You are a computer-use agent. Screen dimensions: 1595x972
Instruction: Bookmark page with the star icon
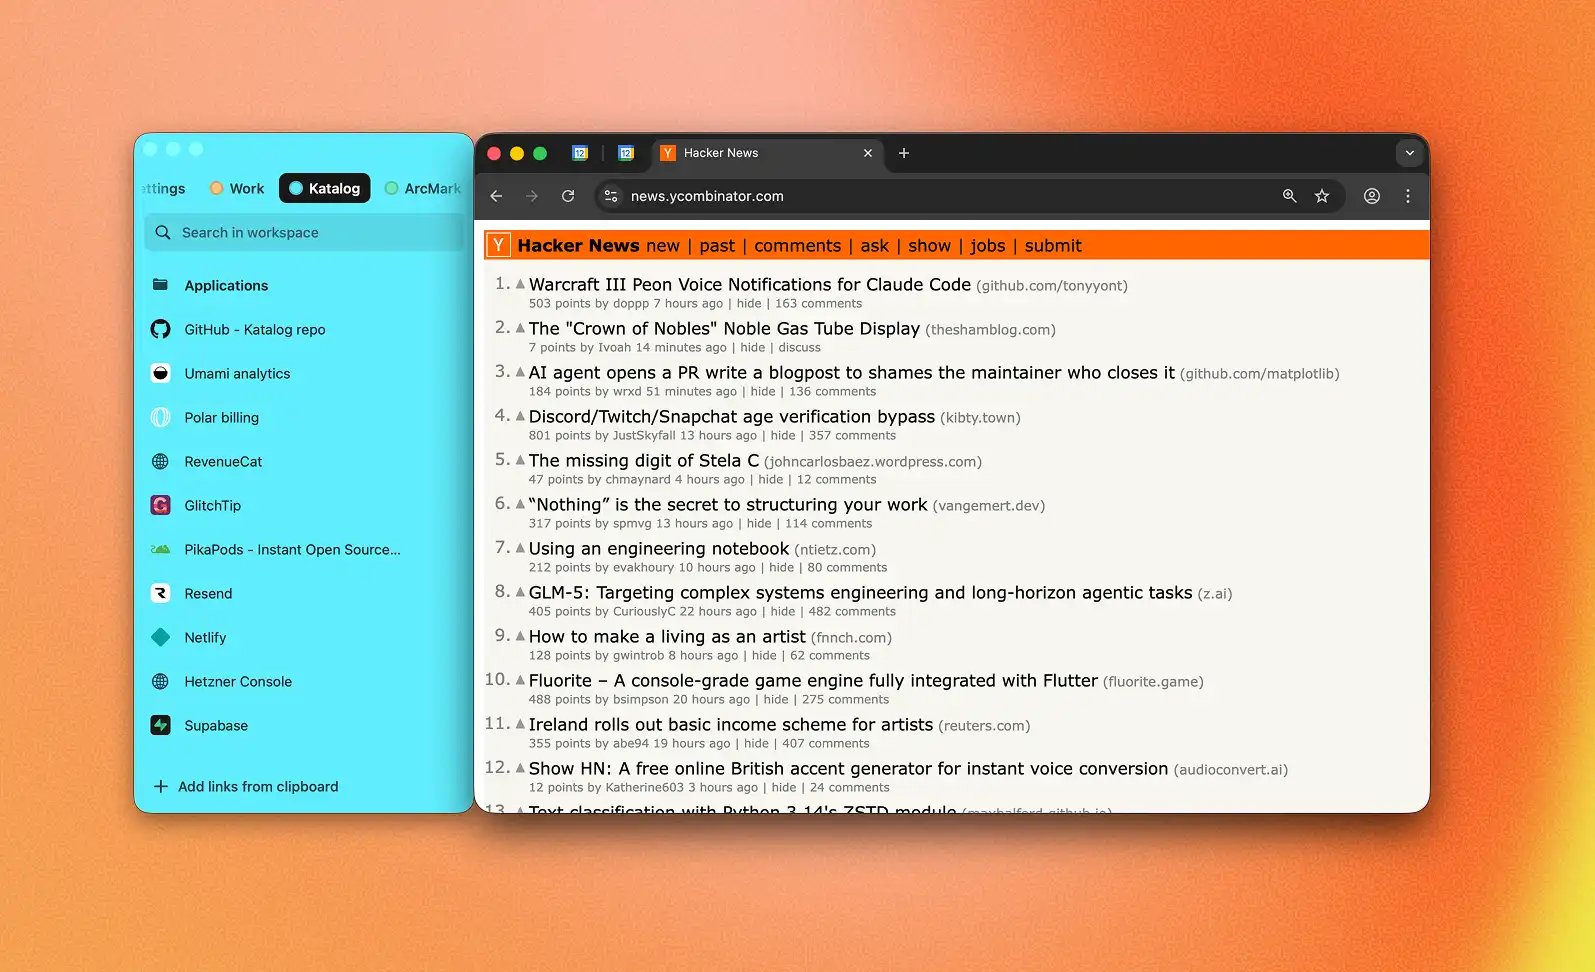pyautogui.click(x=1322, y=196)
